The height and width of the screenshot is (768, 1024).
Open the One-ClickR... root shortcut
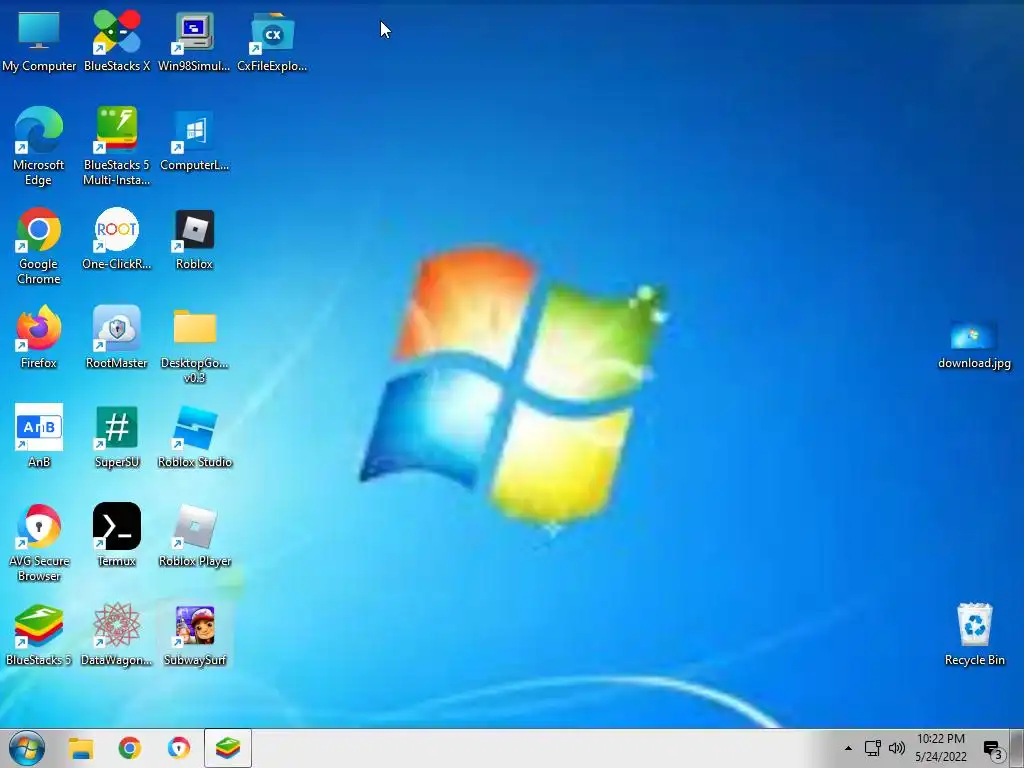pos(117,239)
